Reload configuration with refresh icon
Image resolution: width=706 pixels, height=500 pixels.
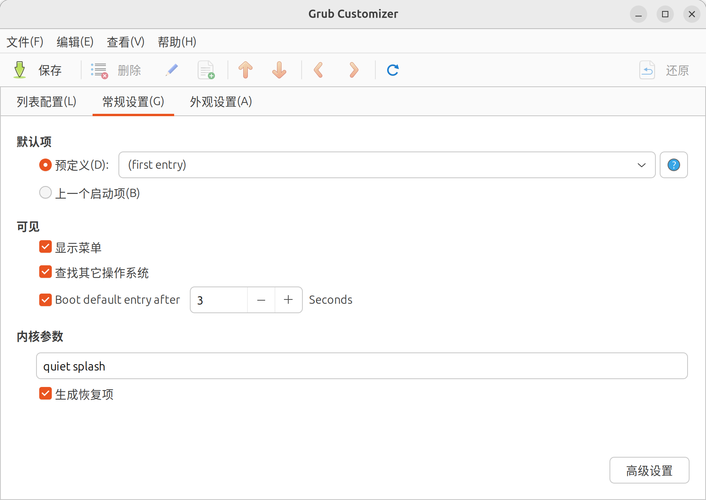[x=393, y=70]
